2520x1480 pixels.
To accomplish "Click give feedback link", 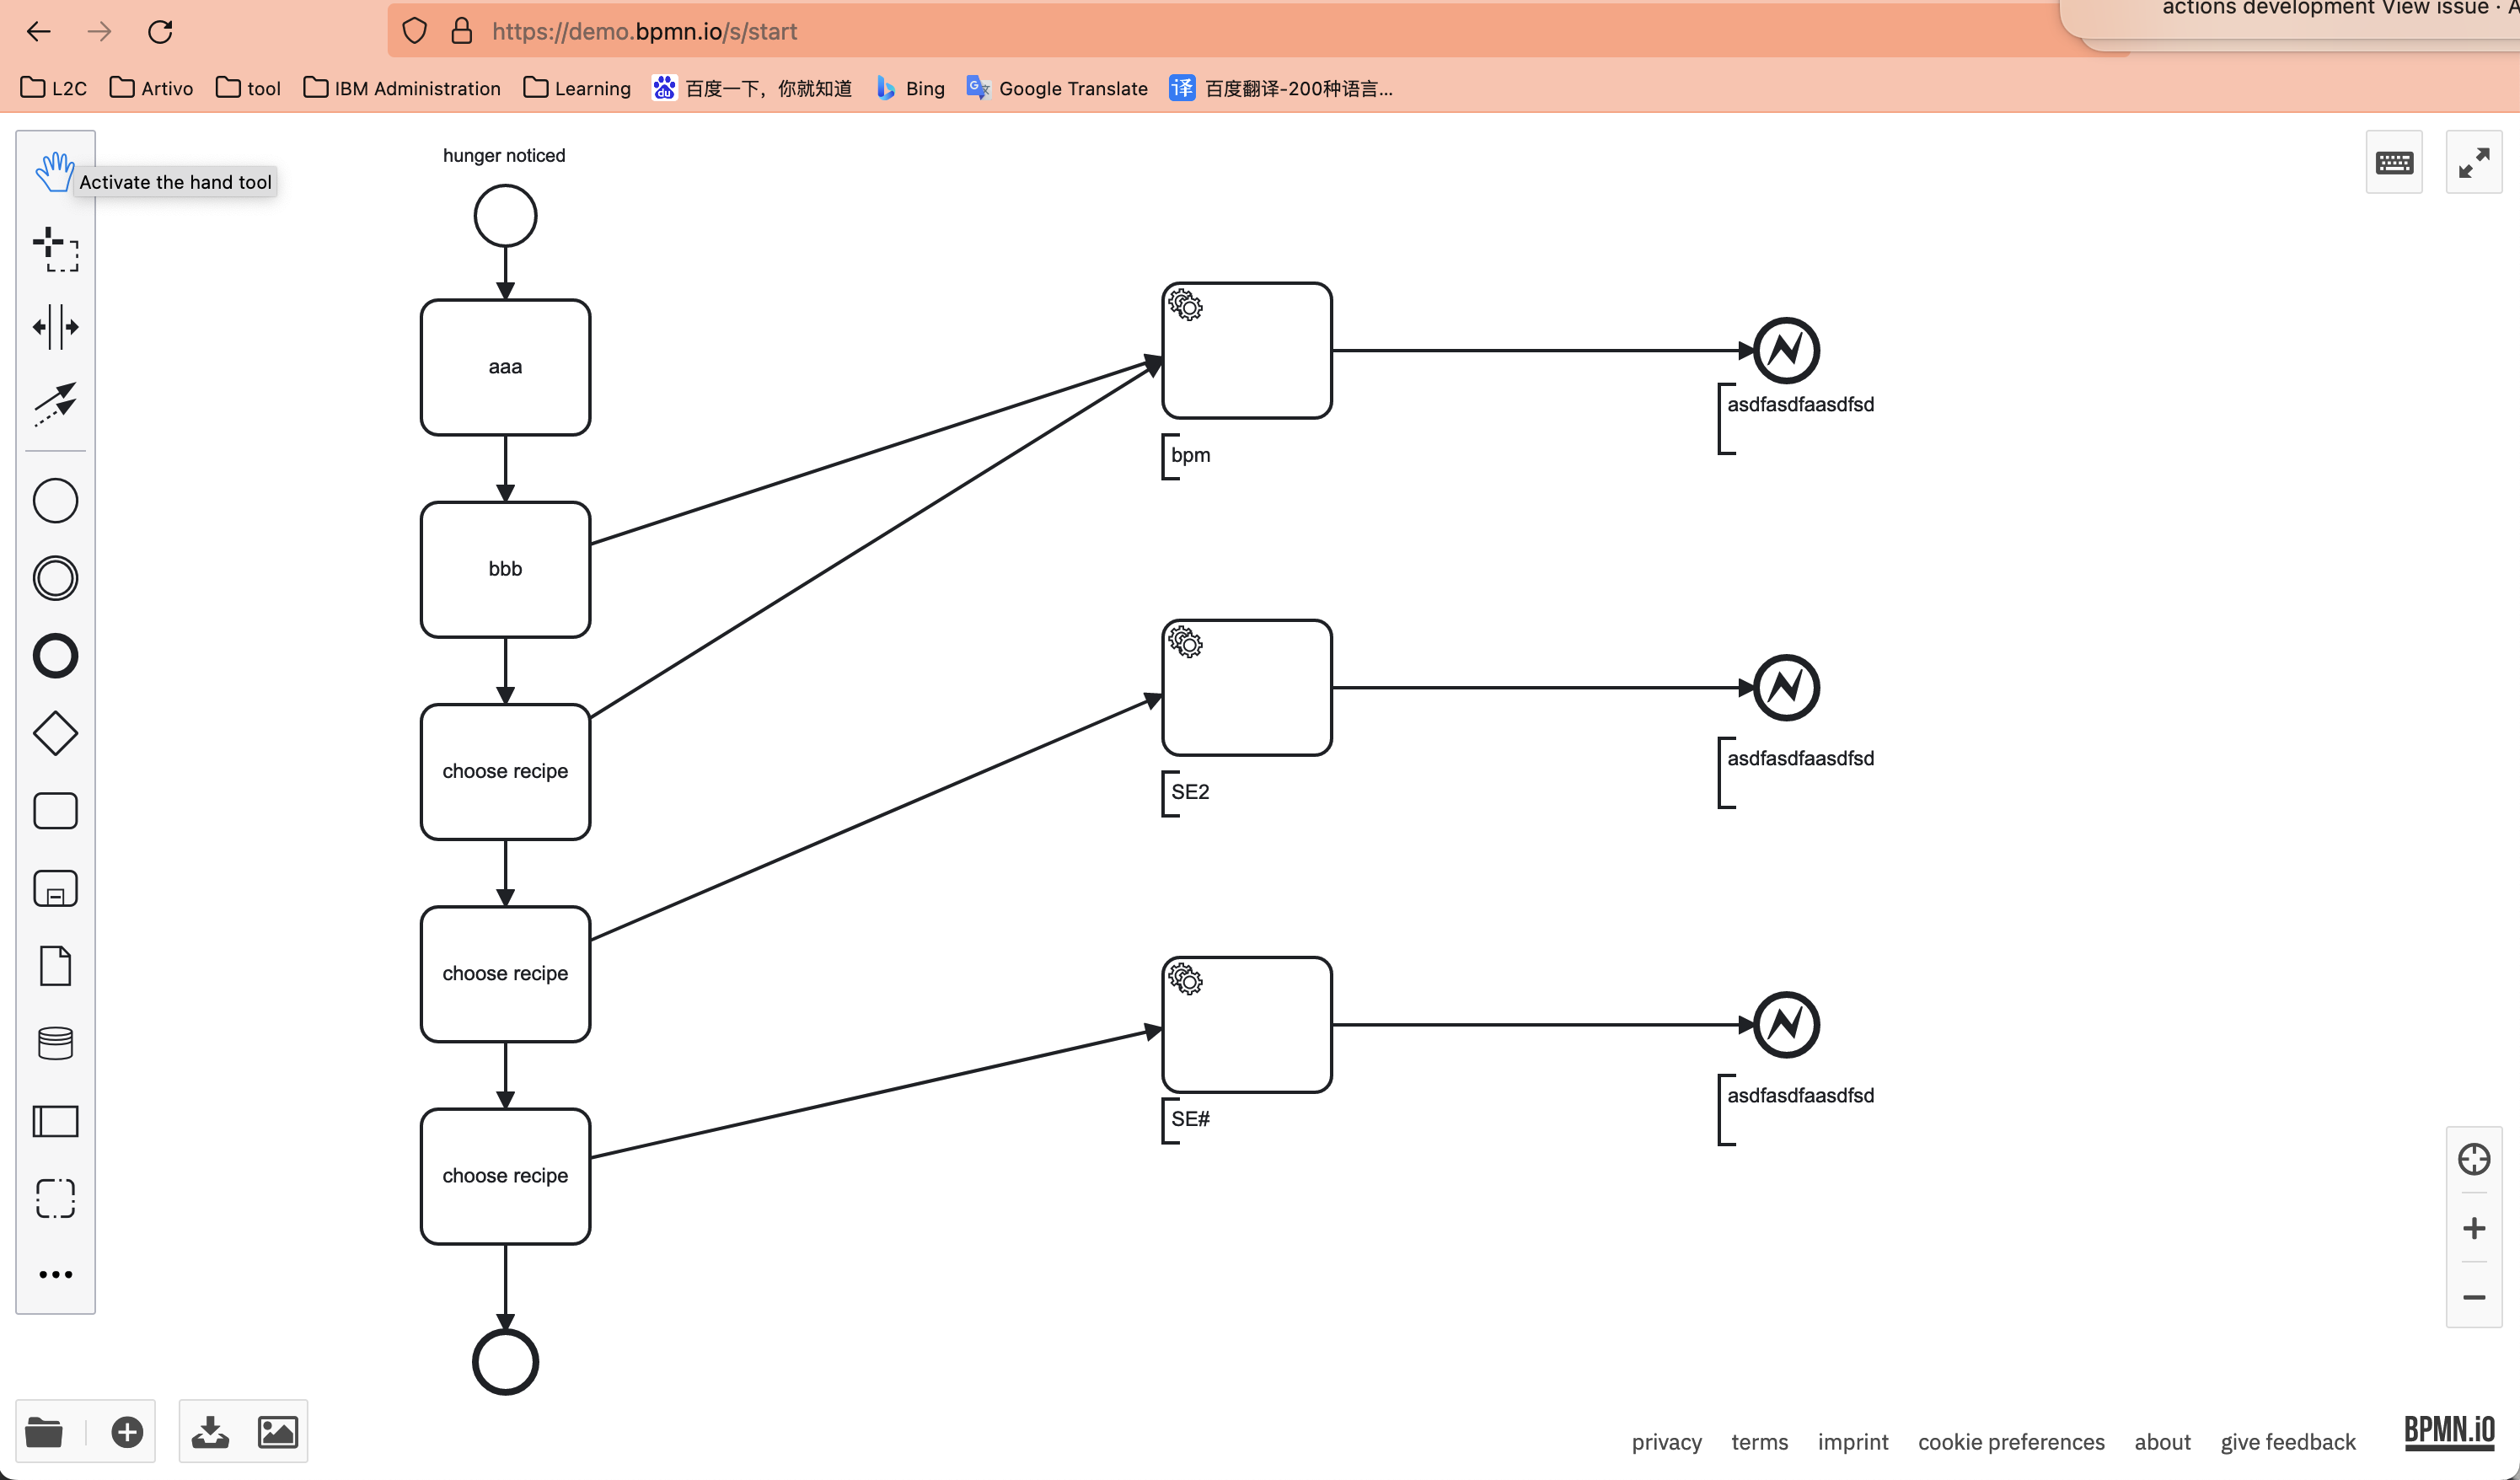I will click(2288, 1442).
